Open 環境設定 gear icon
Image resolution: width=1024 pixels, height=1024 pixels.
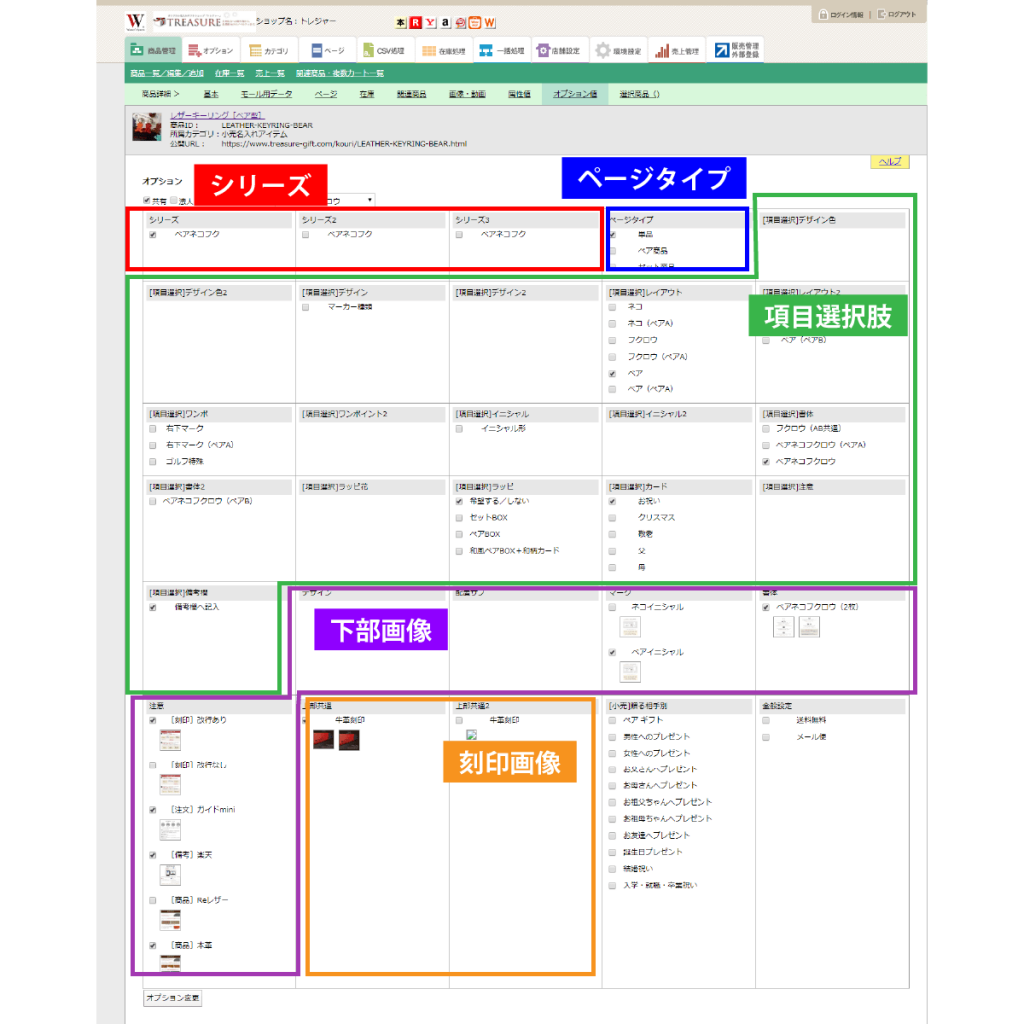pos(603,51)
